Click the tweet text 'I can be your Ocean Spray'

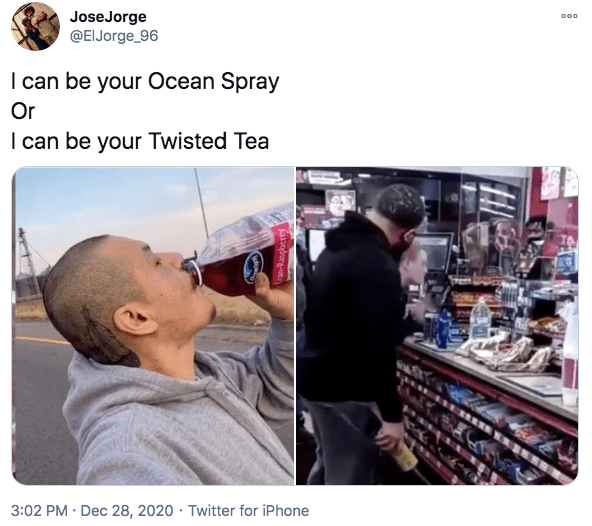[x=145, y=82]
